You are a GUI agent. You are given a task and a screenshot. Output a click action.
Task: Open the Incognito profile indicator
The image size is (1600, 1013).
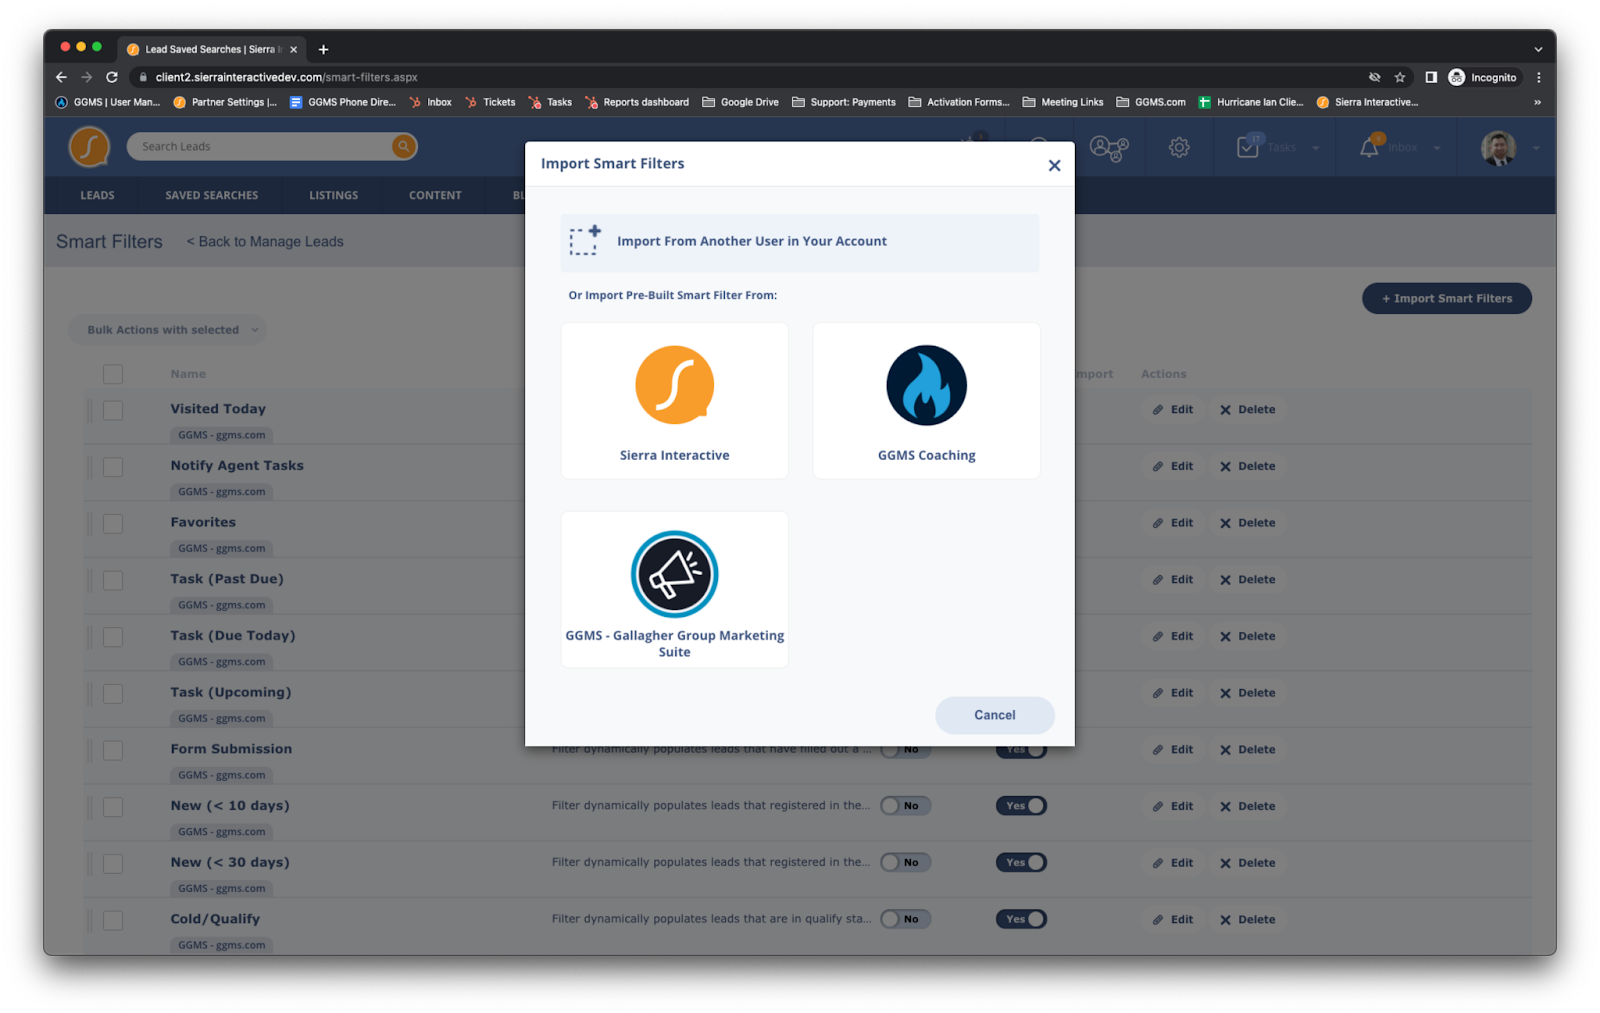[1483, 77]
